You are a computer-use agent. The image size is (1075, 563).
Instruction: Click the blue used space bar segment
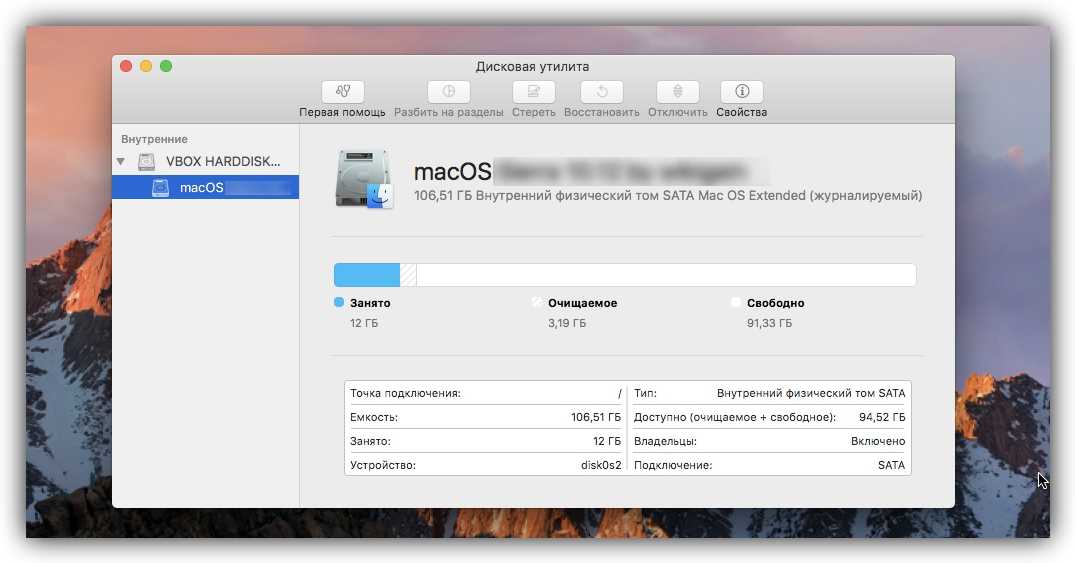click(366, 275)
